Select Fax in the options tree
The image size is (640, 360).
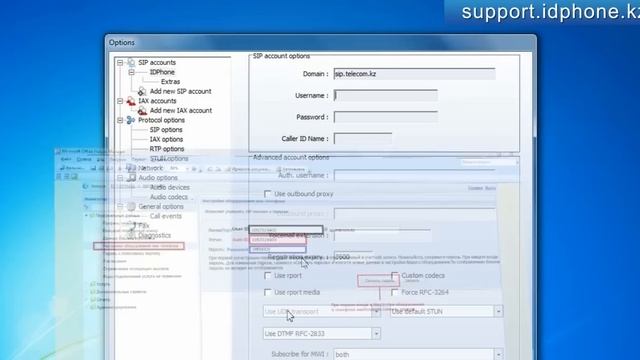[144, 226]
